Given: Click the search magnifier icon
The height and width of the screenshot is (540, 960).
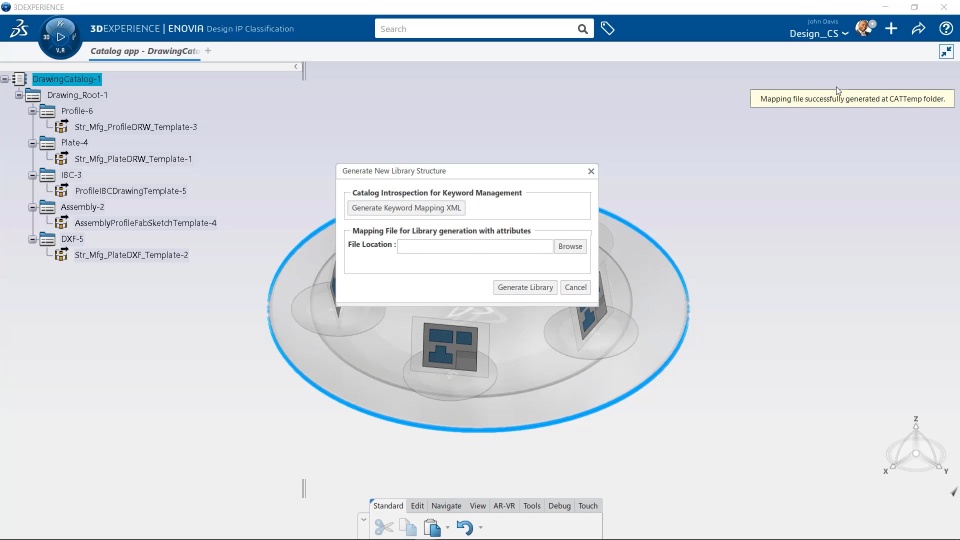Looking at the screenshot, I should pyautogui.click(x=582, y=29).
